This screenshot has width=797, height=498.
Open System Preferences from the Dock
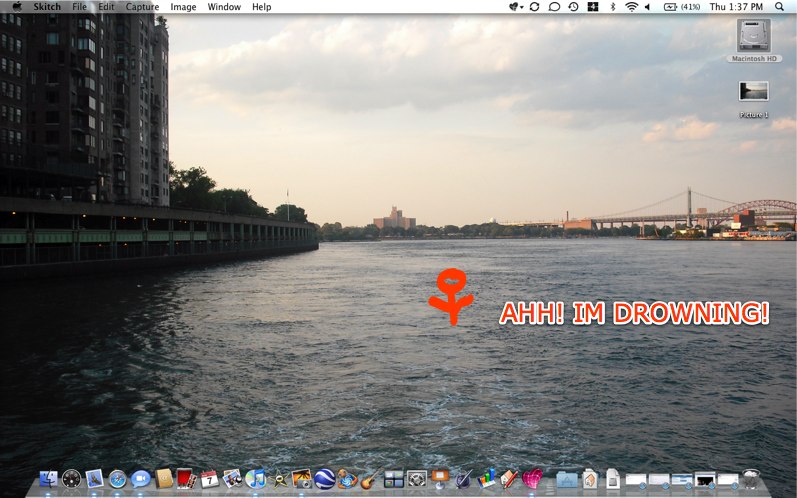(417, 479)
